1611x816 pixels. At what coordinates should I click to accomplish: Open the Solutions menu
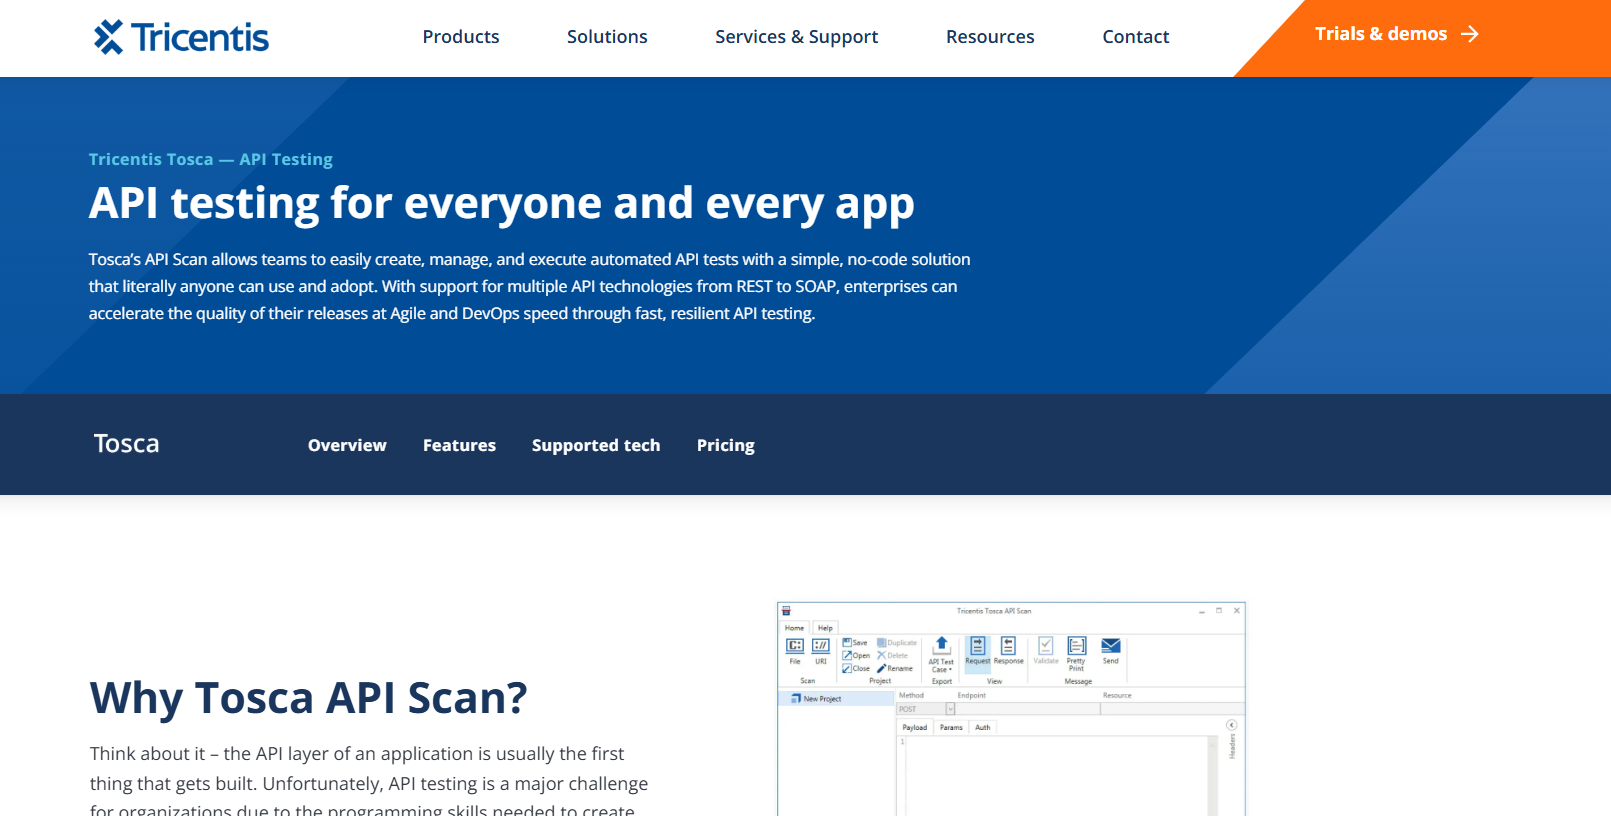[607, 37]
